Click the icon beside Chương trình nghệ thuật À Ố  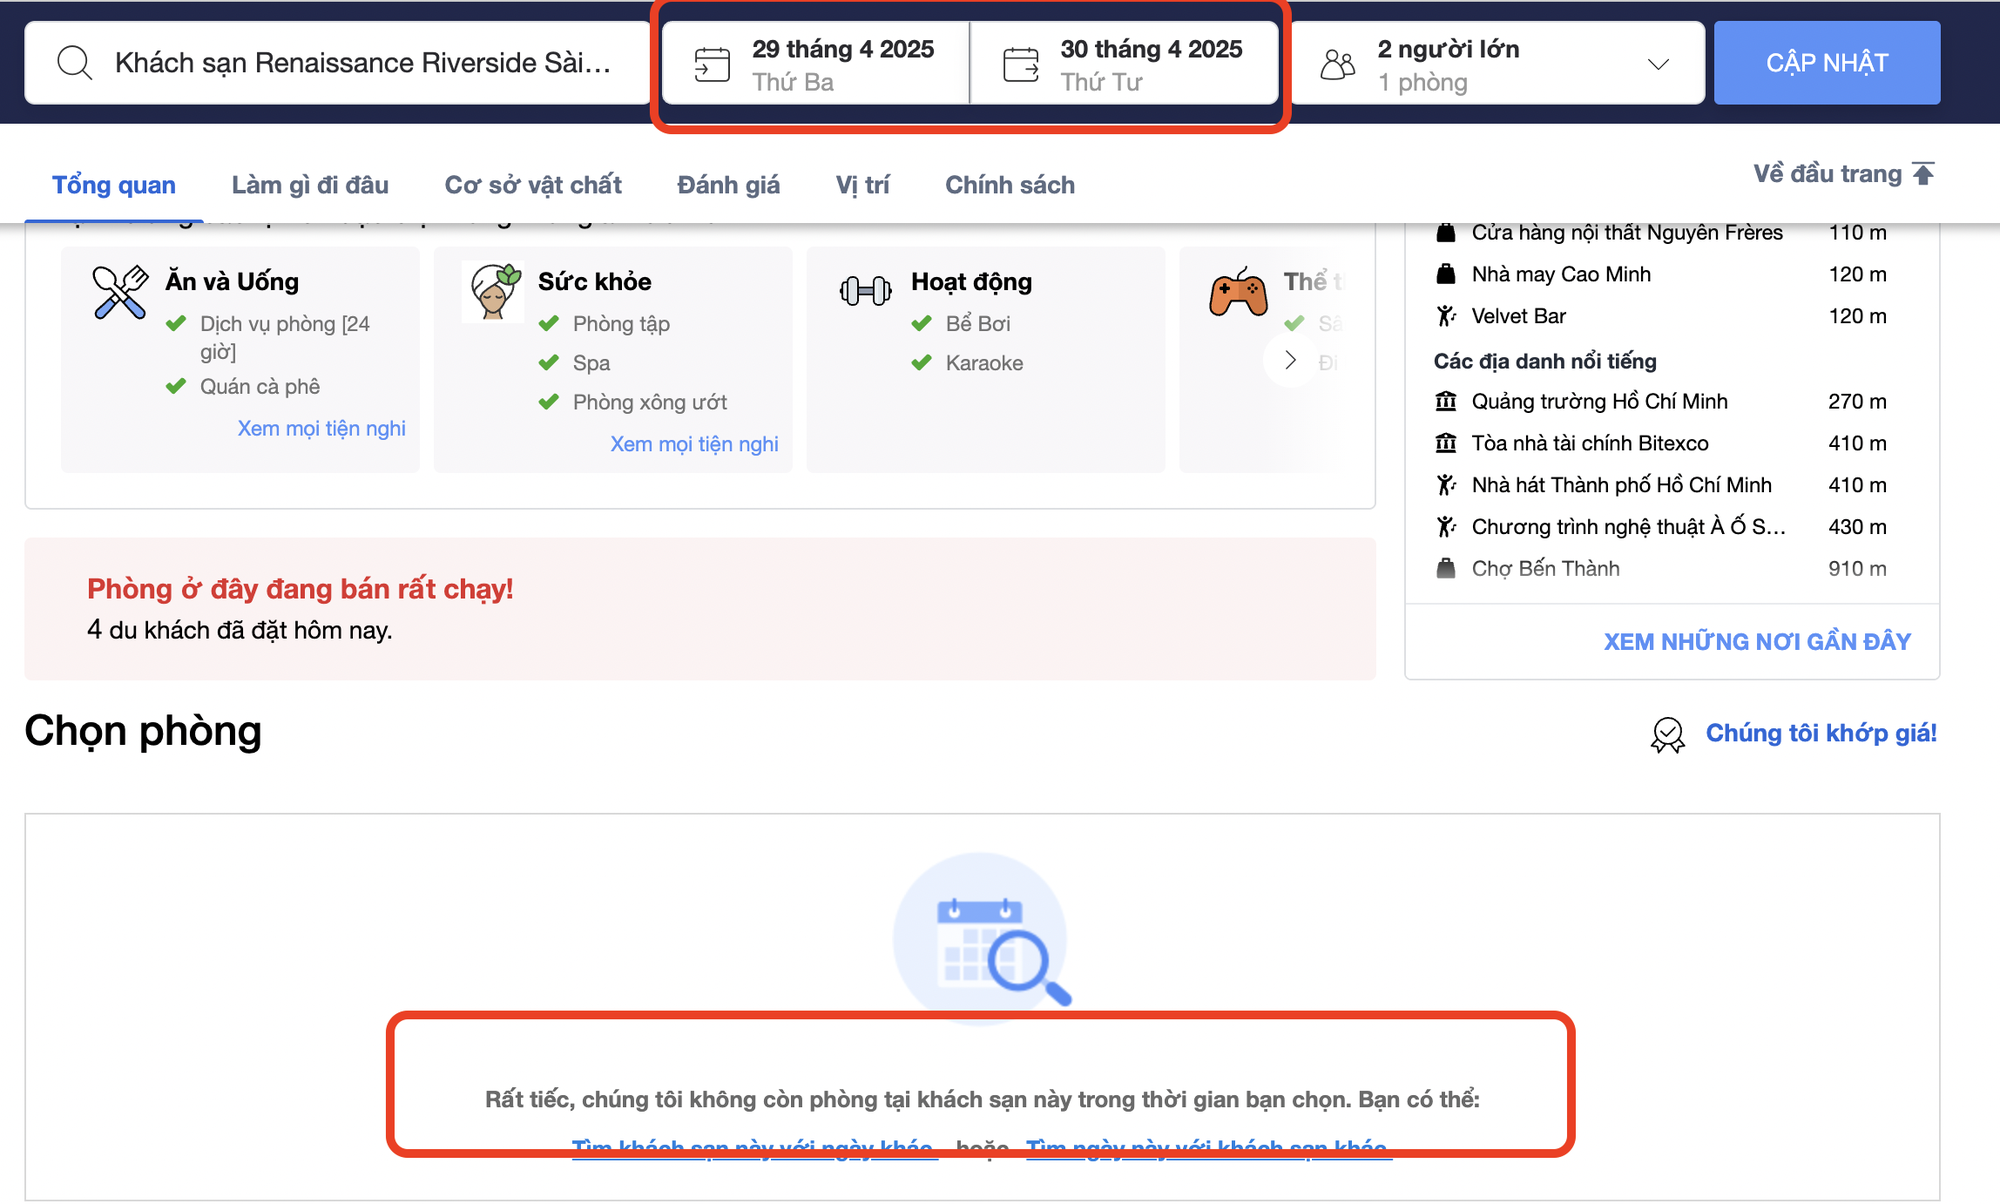pos(1446,527)
